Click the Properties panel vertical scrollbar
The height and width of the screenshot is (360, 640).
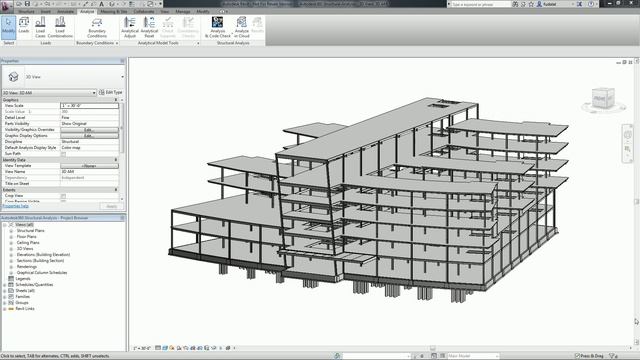pos(122,127)
